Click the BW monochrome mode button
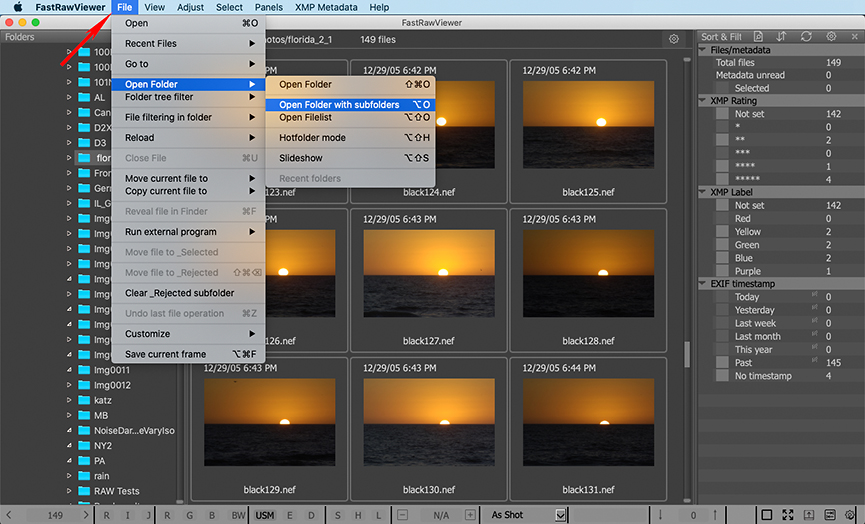The height and width of the screenshot is (524, 865). [x=237, y=515]
